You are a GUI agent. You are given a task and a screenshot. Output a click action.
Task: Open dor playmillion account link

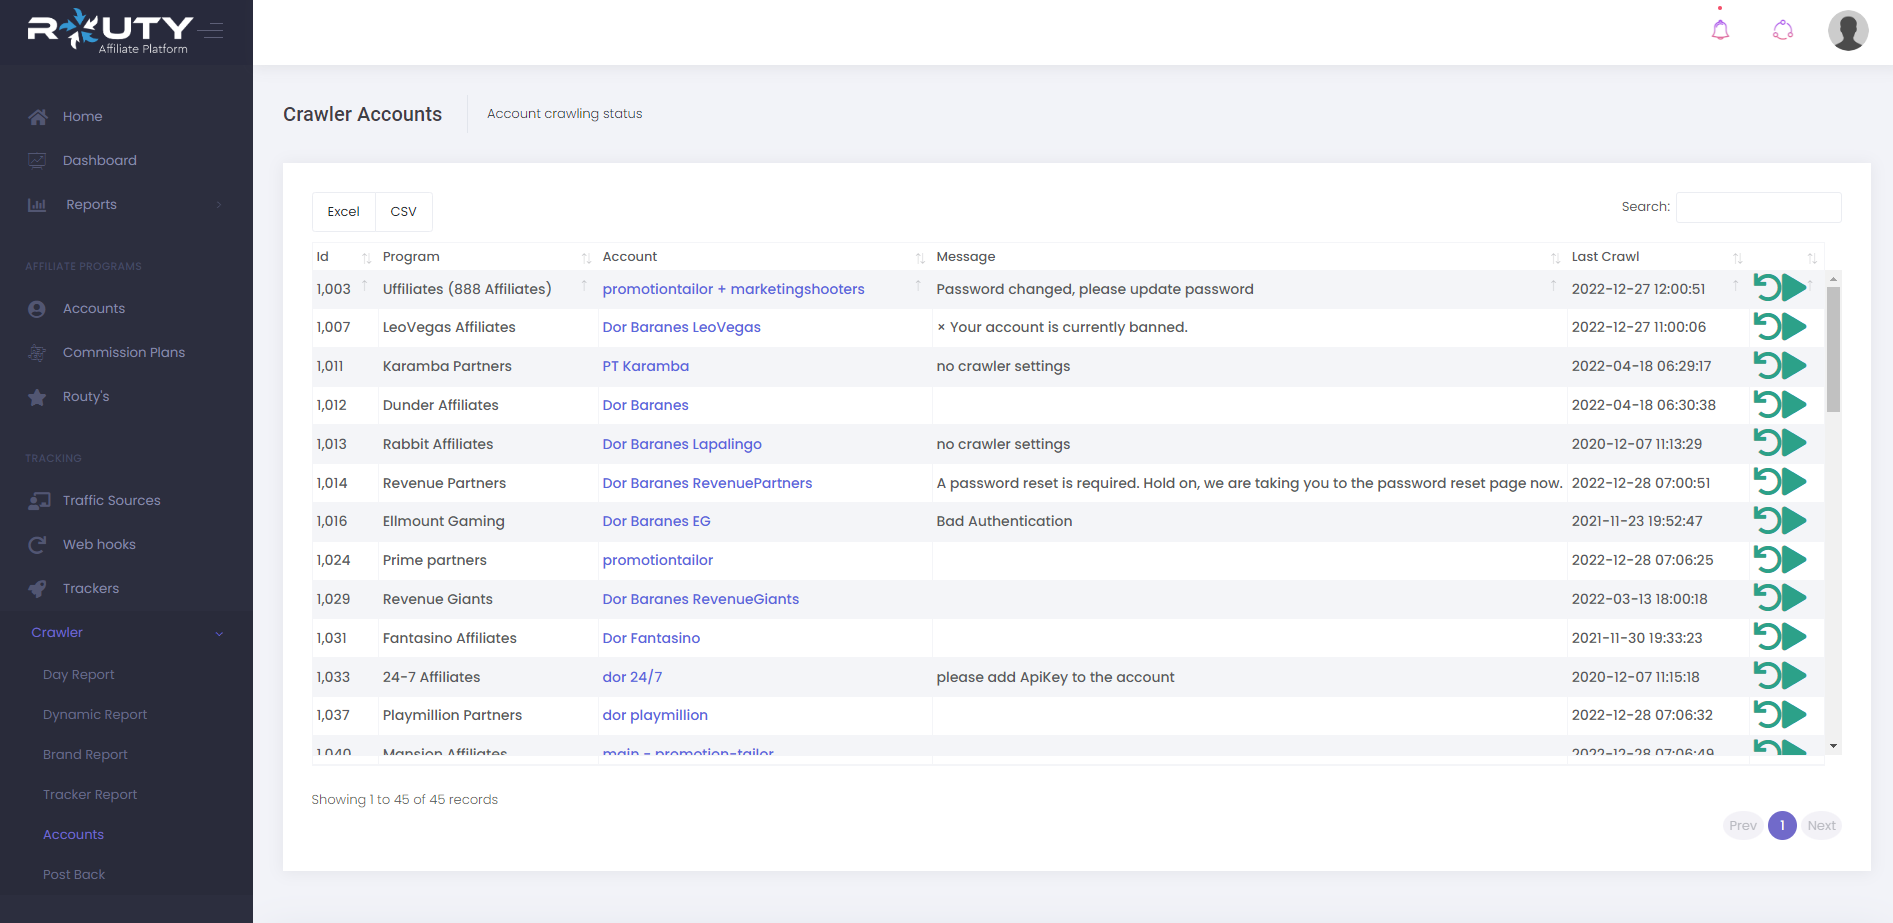(x=655, y=715)
